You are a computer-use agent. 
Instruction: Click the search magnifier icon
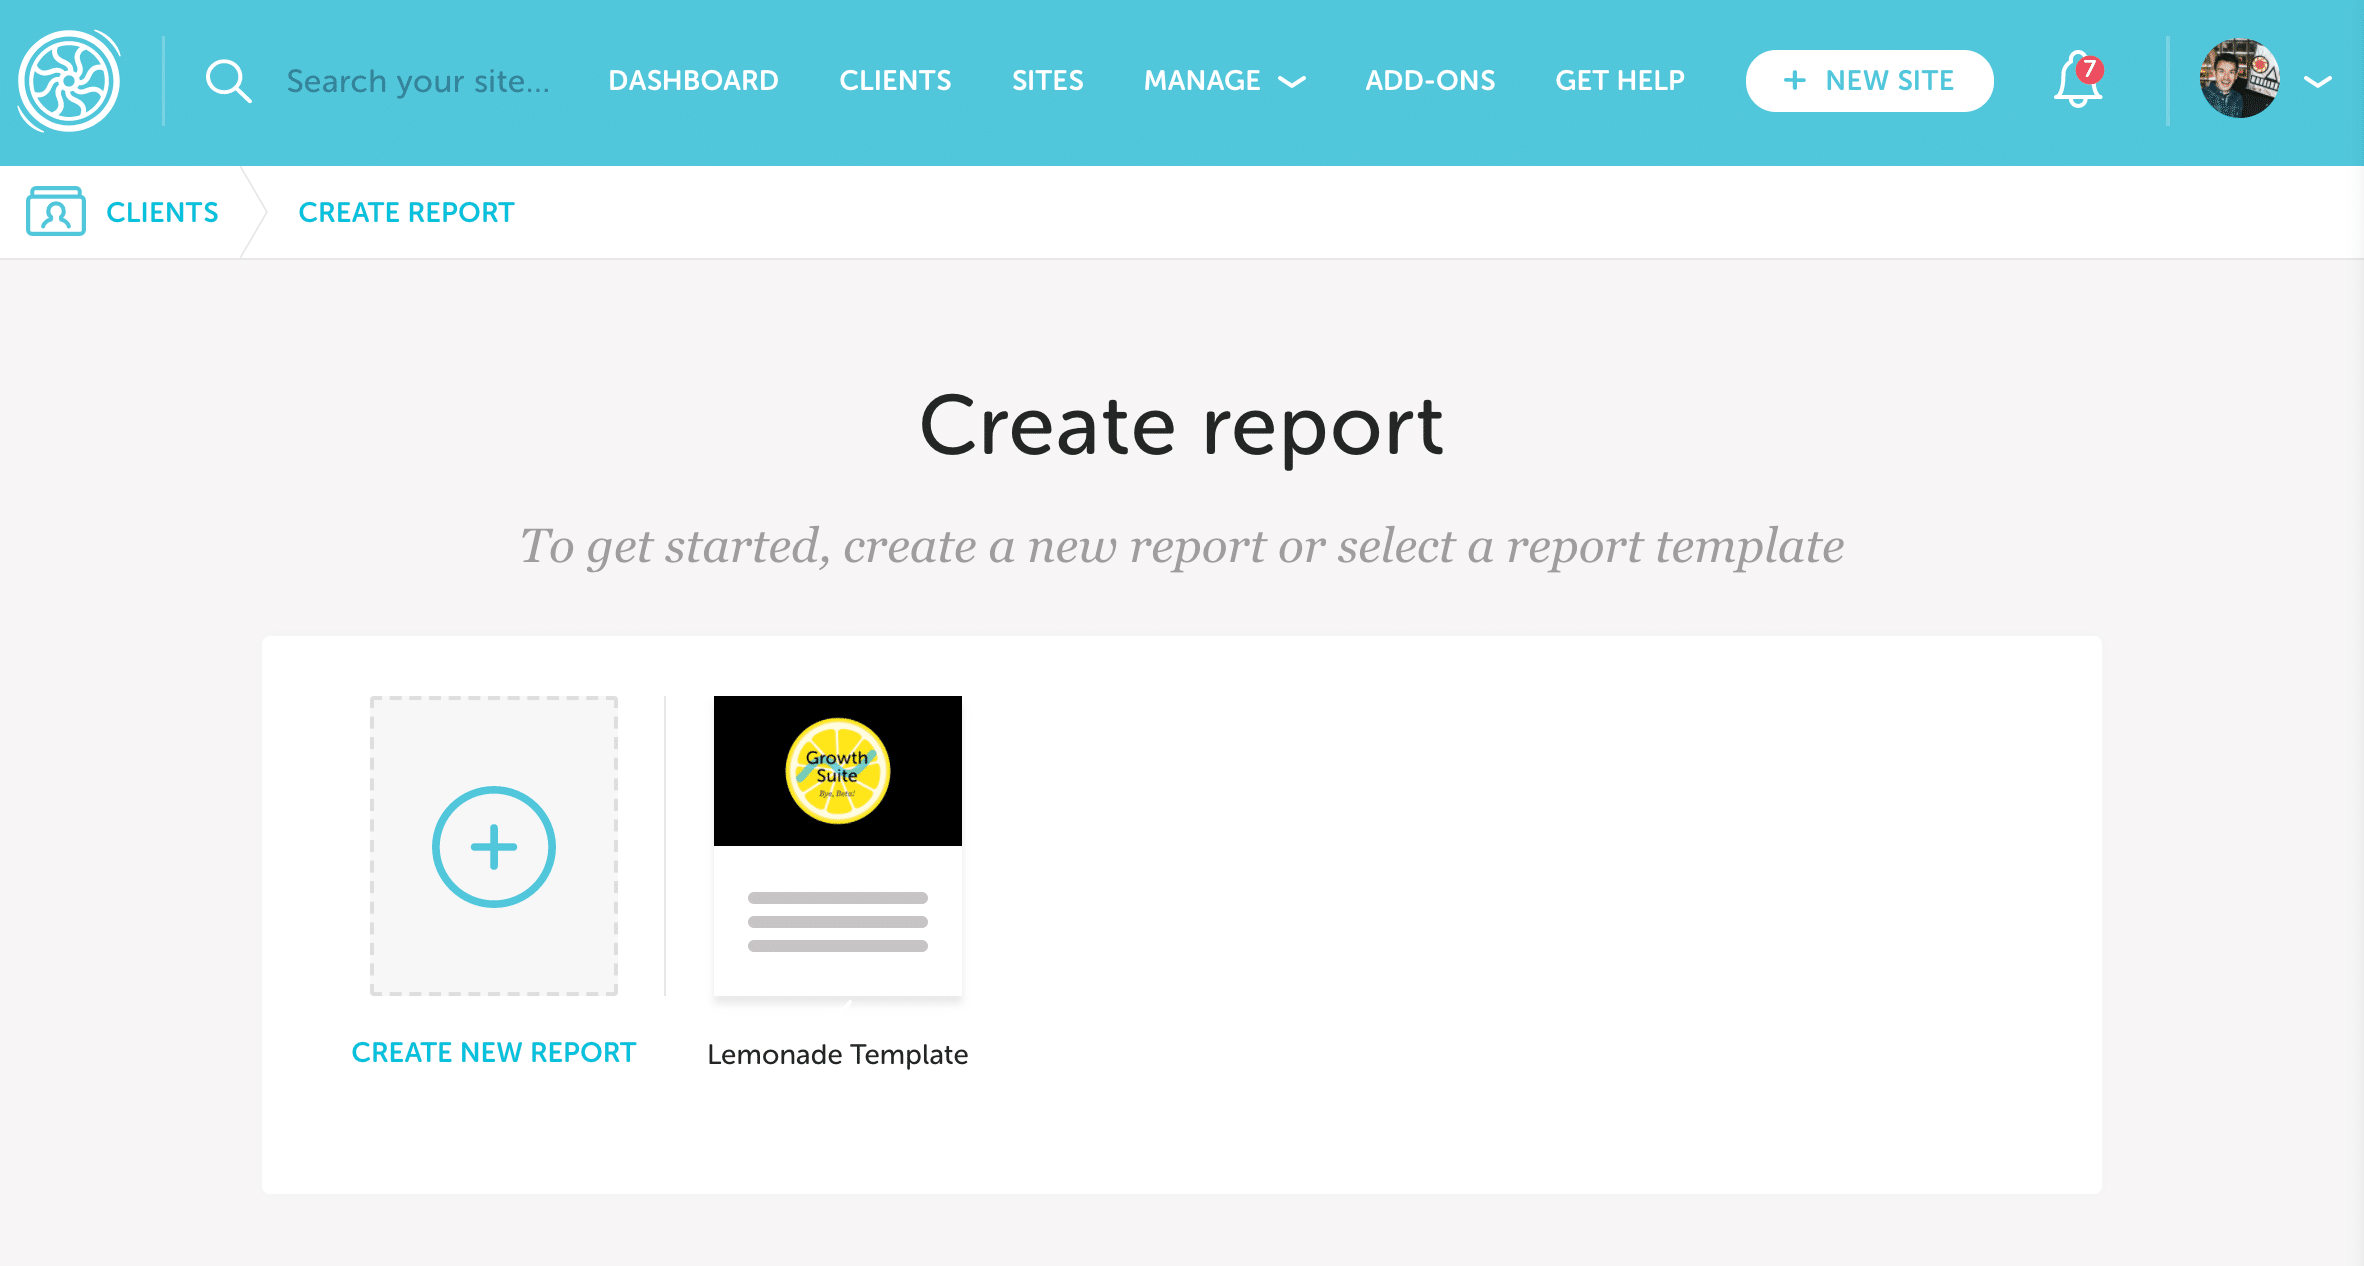(228, 81)
